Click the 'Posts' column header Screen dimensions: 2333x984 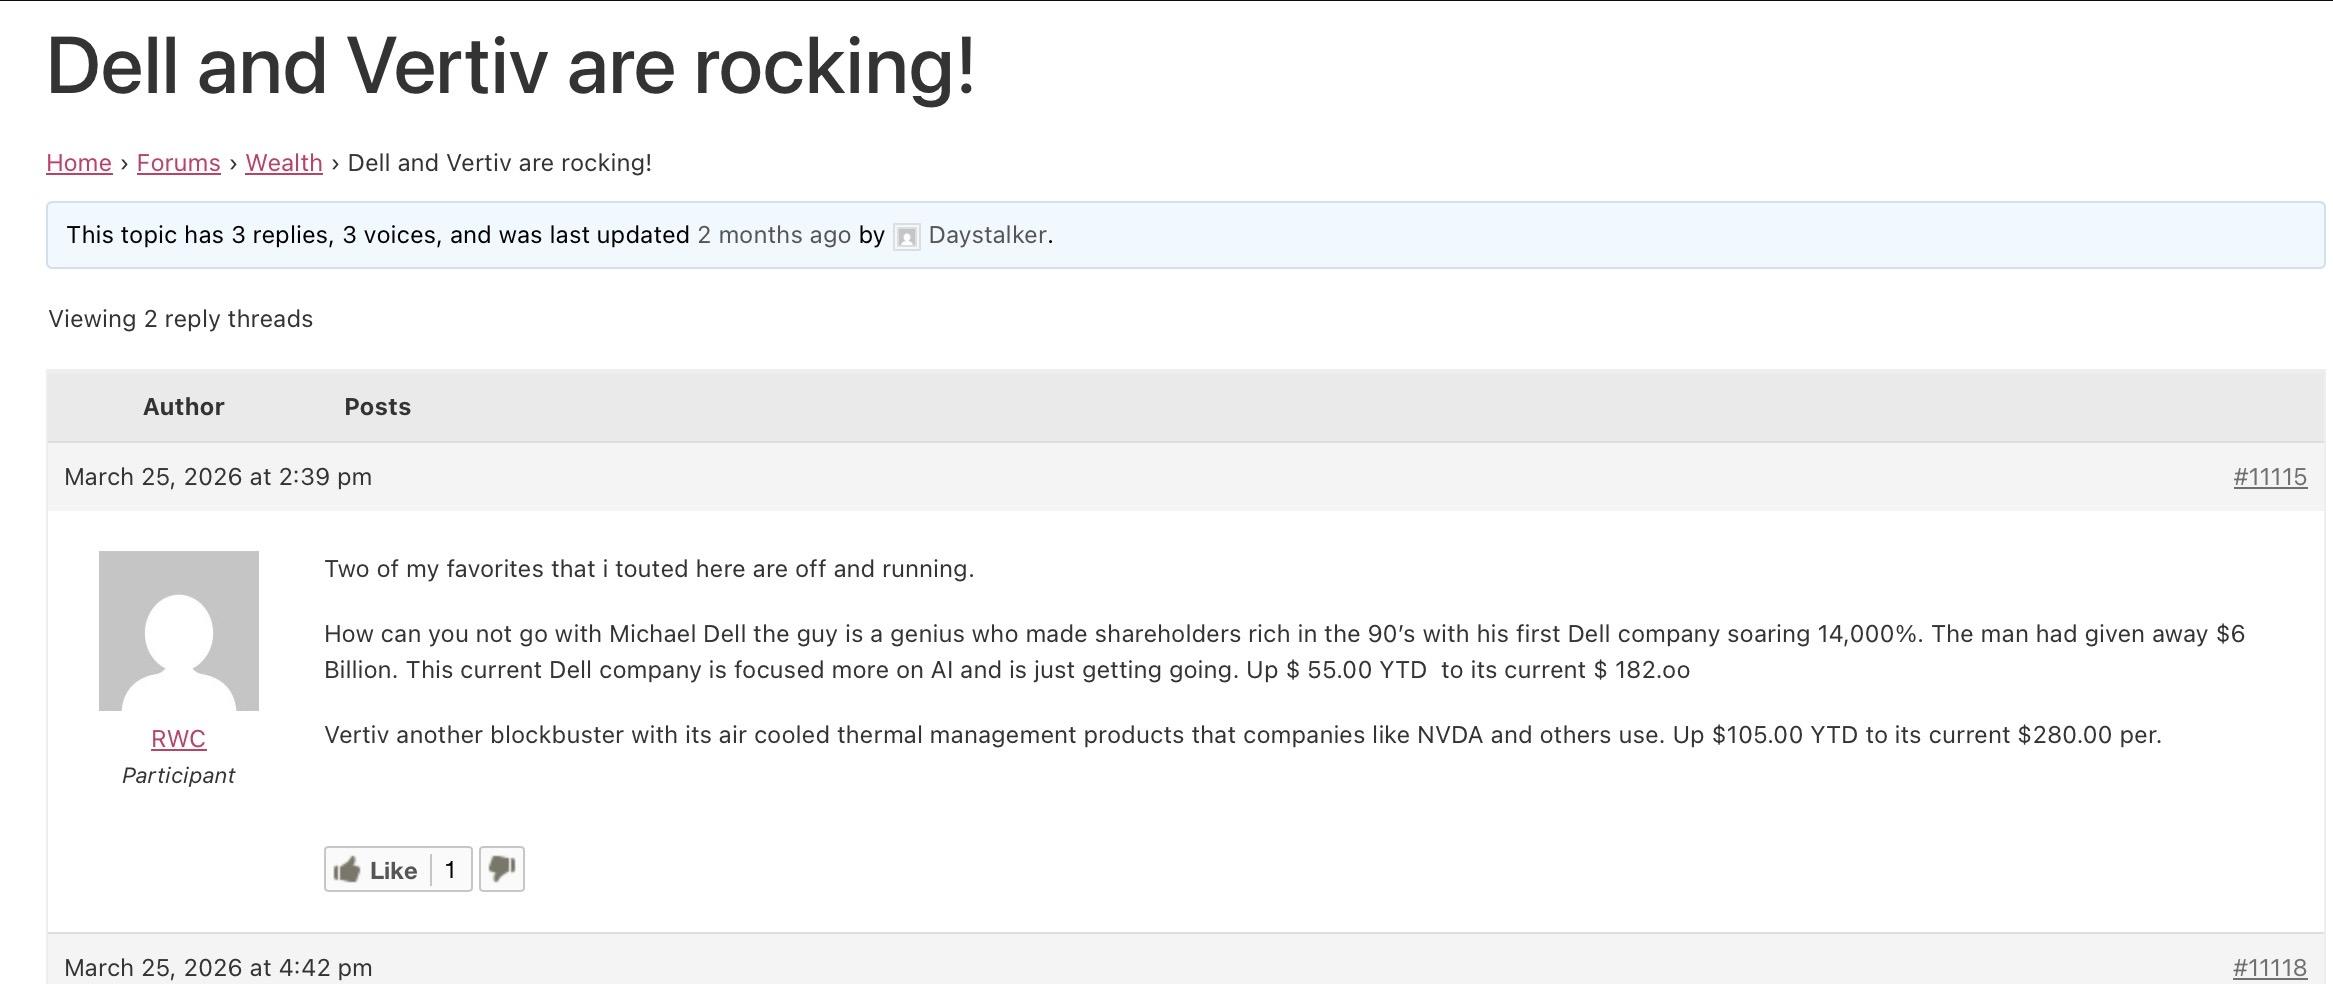pos(378,407)
